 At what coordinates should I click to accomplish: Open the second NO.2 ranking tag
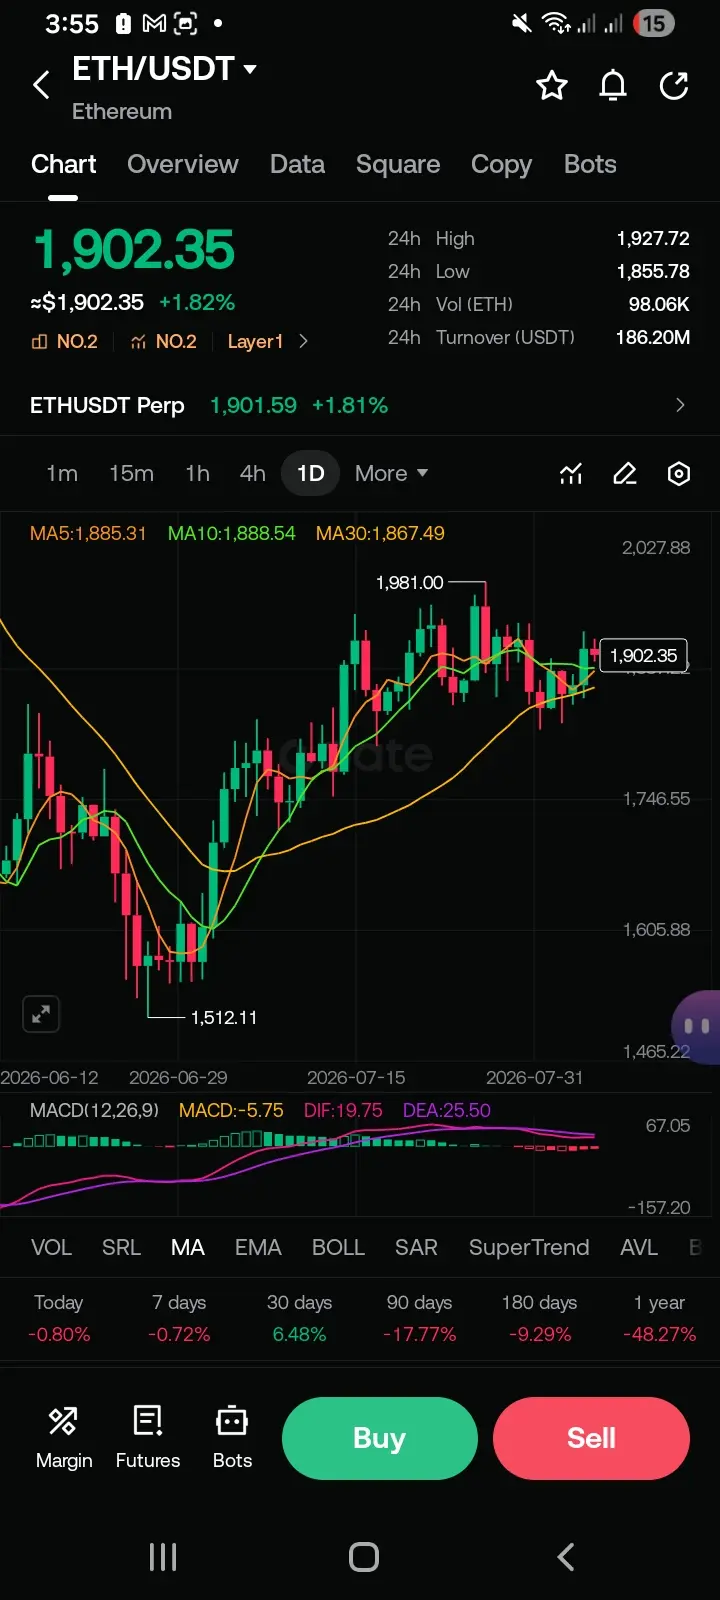tap(164, 342)
